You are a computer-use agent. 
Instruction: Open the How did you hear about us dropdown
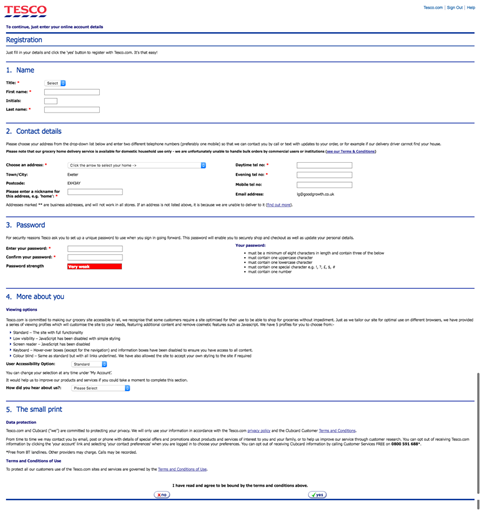pos(101,388)
